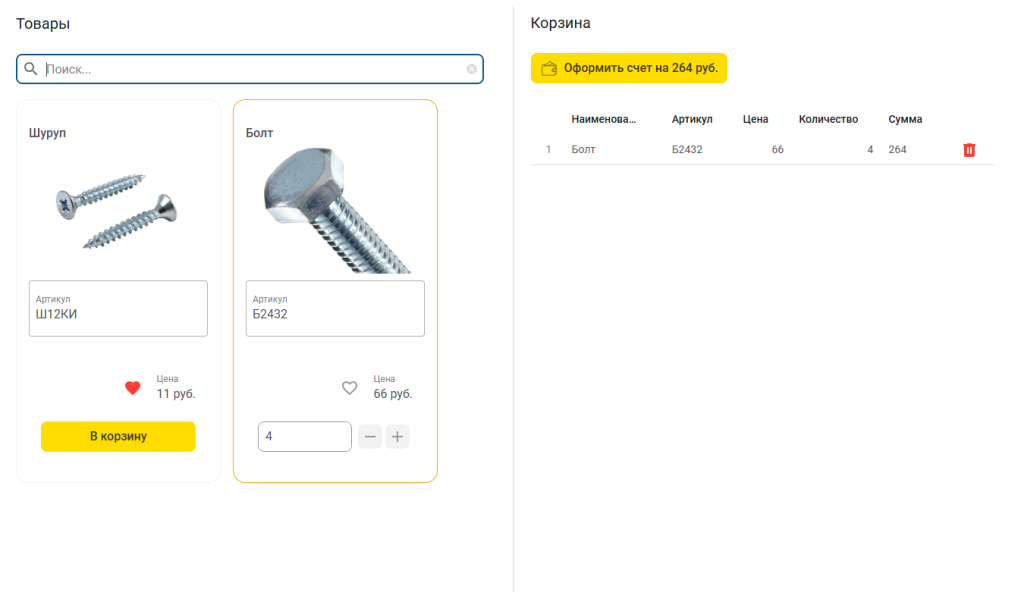Click the Шуруп Артикул field Ш12КИ
The height and width of the screenshot is (592, 1024).
(x=118, y=308)
